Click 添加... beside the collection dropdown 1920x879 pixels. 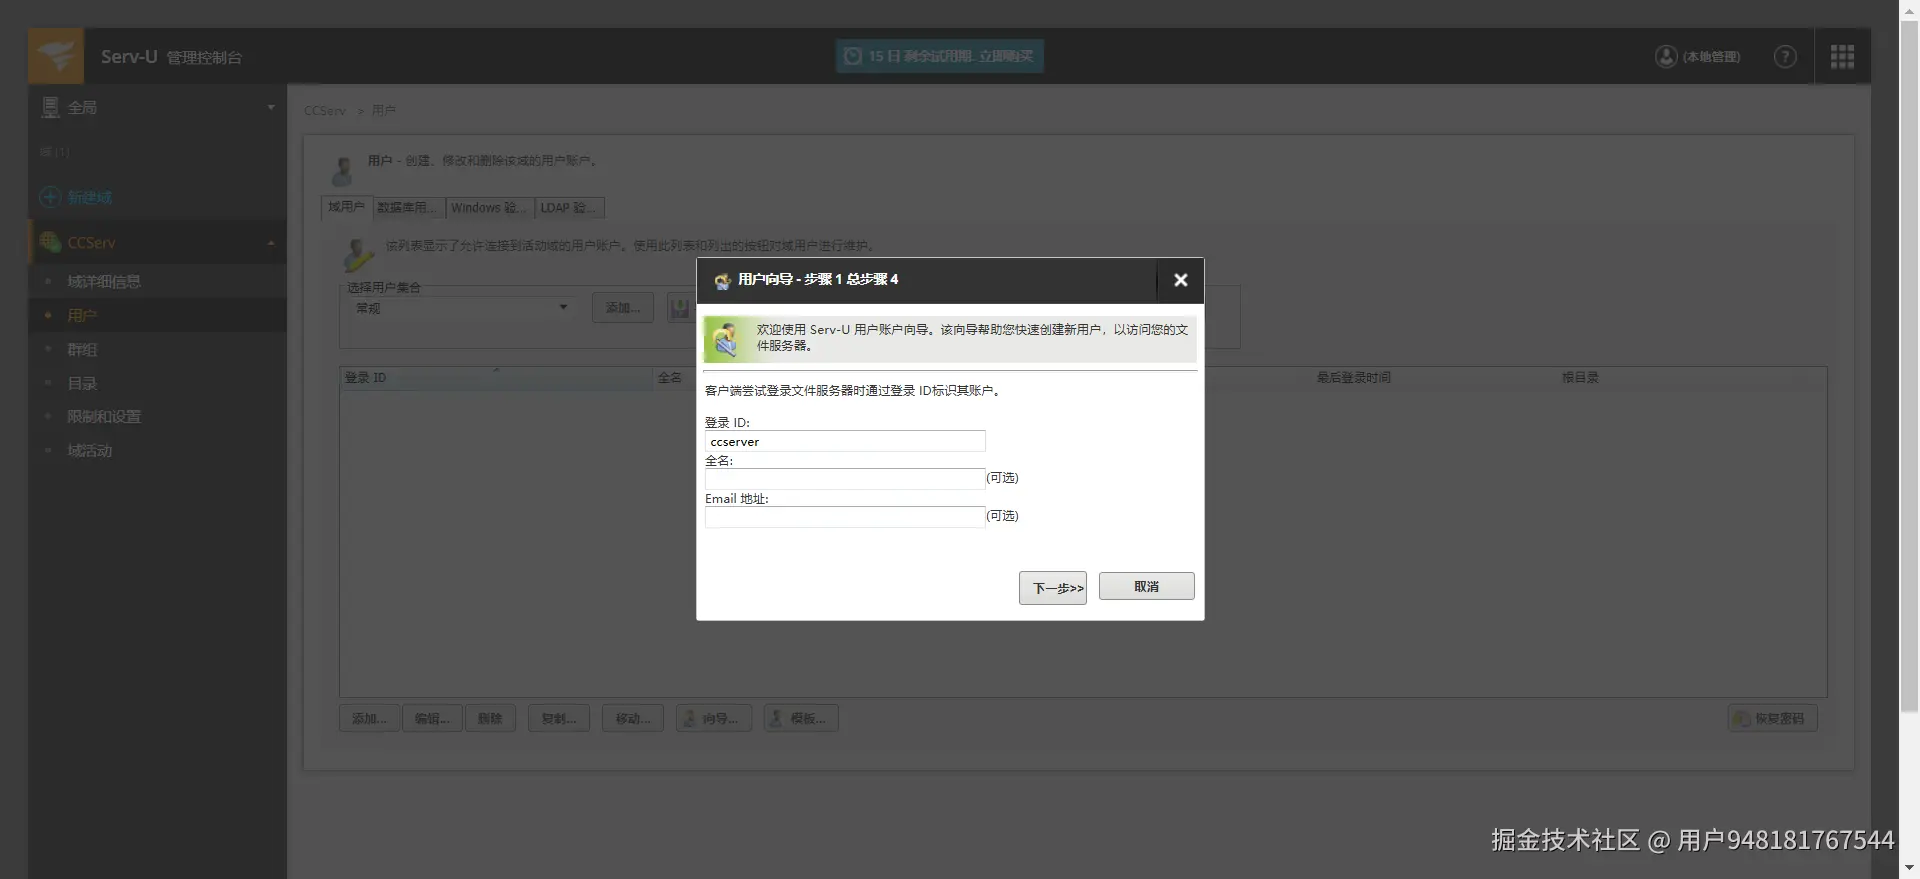[622, 308]
